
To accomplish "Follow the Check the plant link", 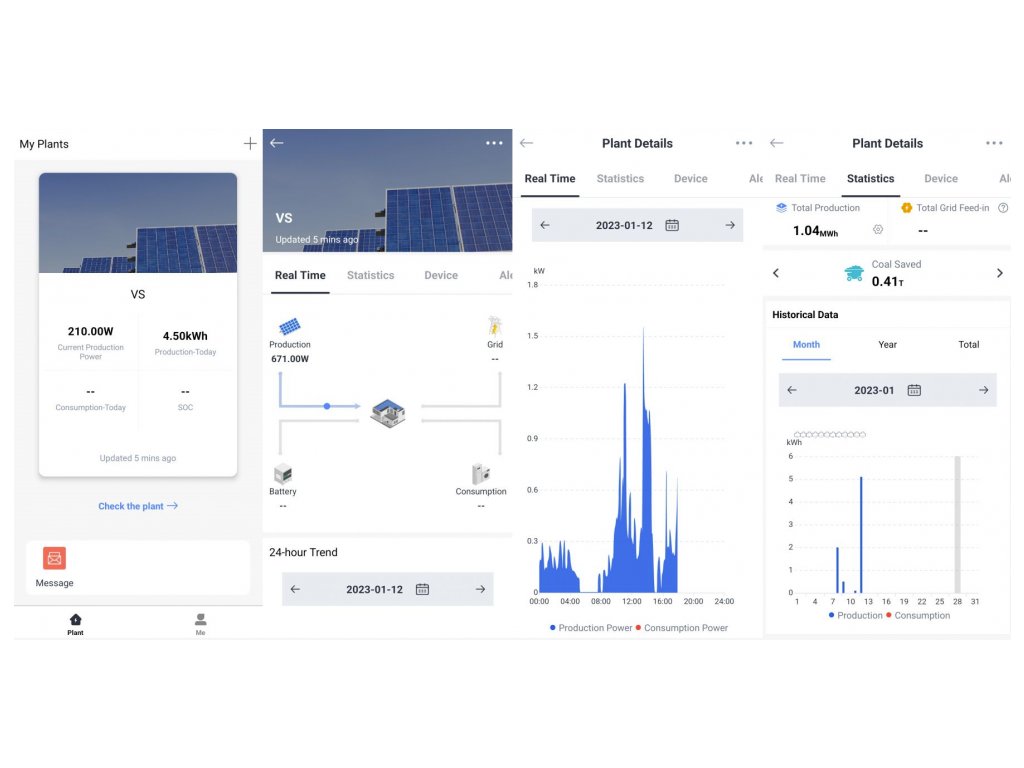I will tap(138, 506).
